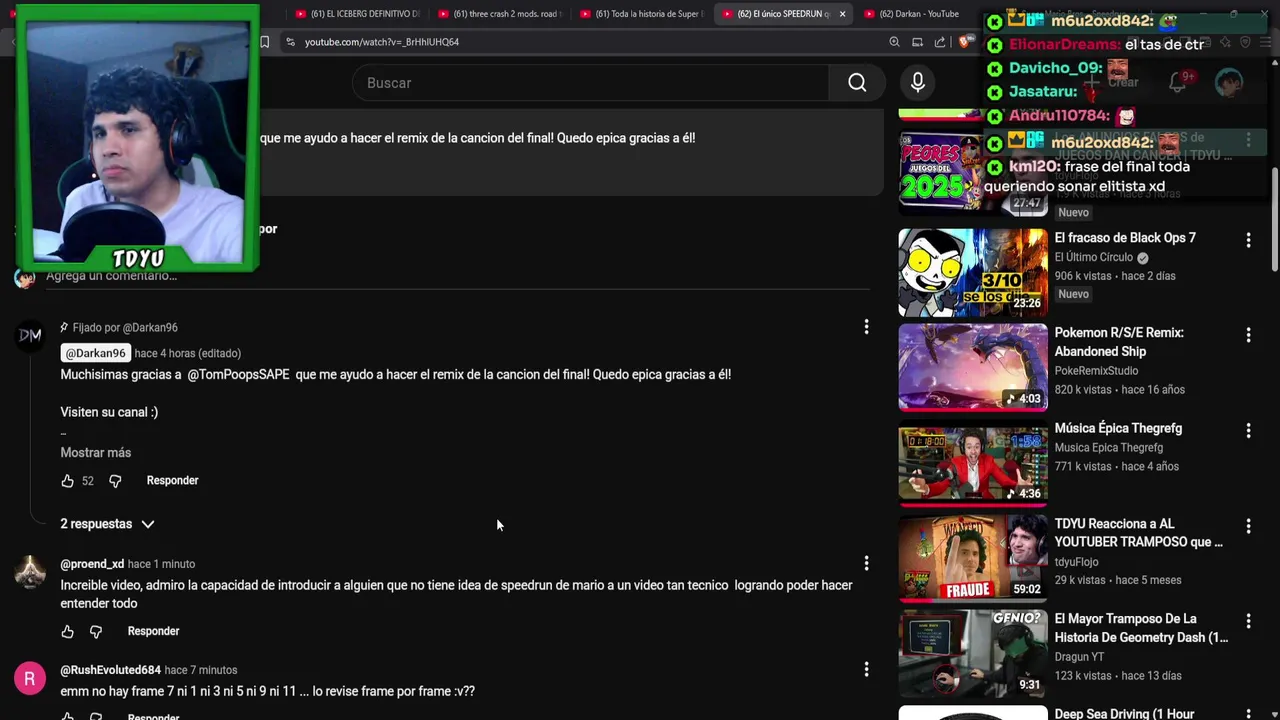Switch to EL ICEBERG DEFINITIVO tab
The height and width of the screenshot is (720, 1280).
tap(357, 14)
